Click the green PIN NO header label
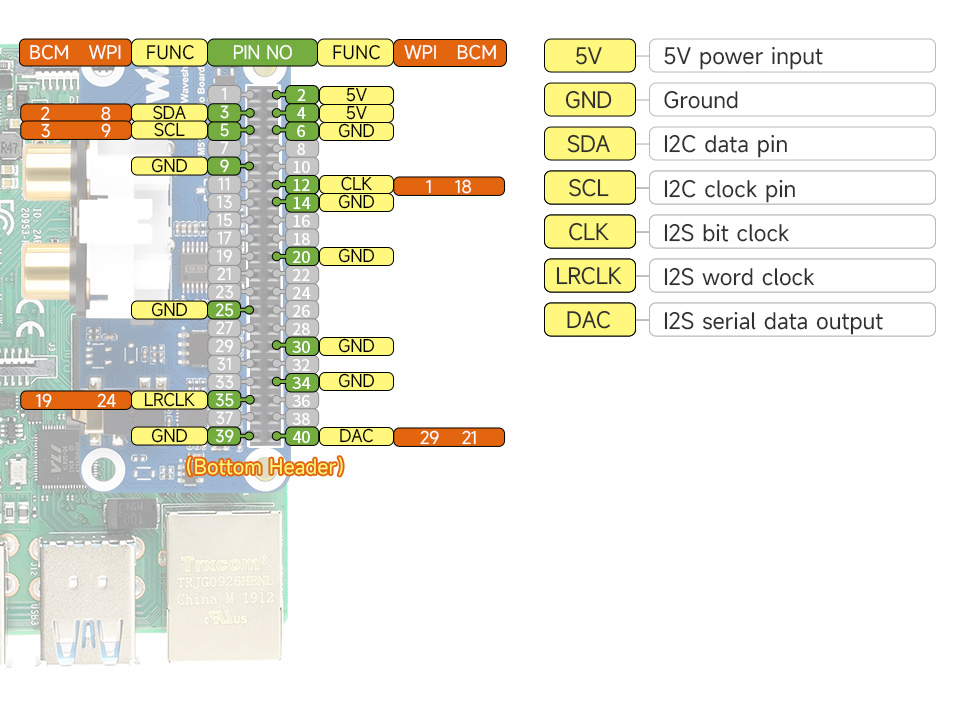The image size is (960, 710). click(262, 52)
